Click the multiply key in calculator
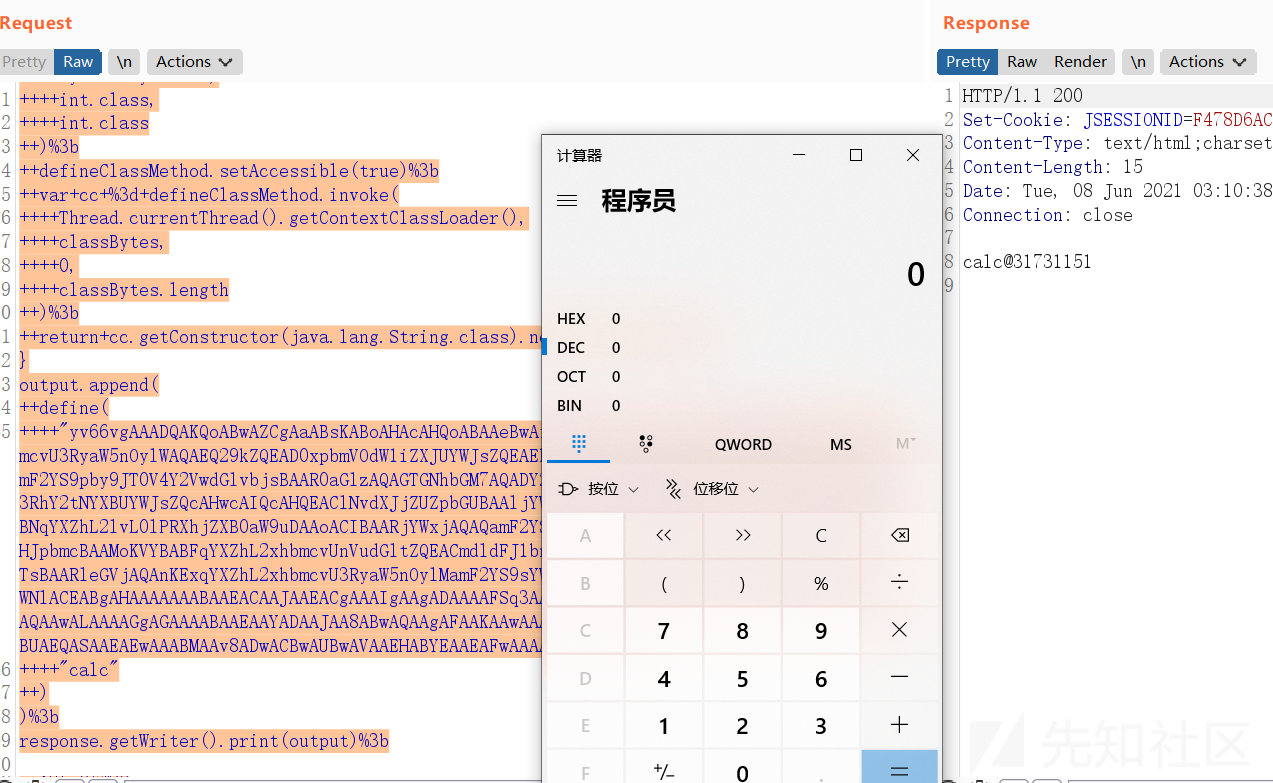The height and width of the screenshot is (783, 1273). pos(899,630)
